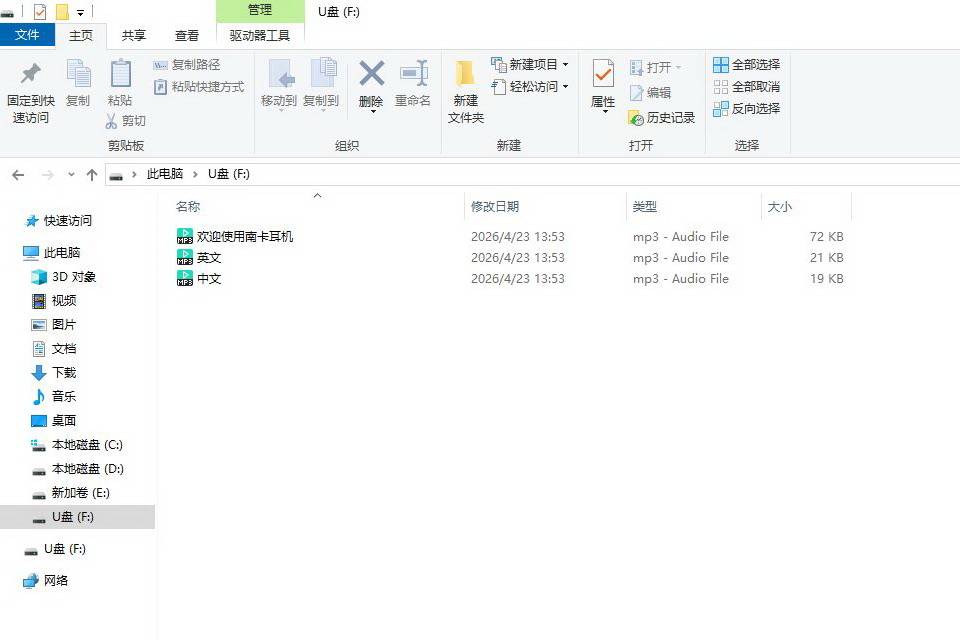Click 此电脑 in the address bar
Screen dimensions: 960x640
(165, 174)
